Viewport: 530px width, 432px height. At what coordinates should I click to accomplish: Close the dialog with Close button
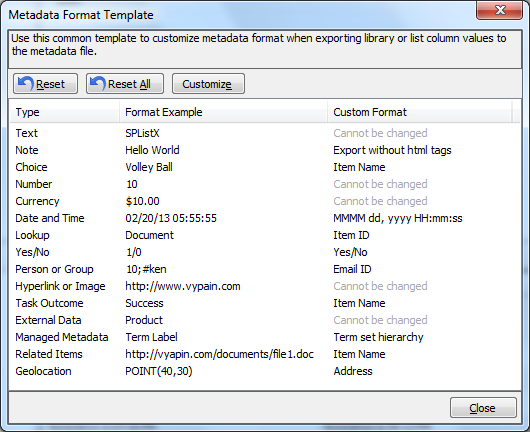click(x=483, y=408)
